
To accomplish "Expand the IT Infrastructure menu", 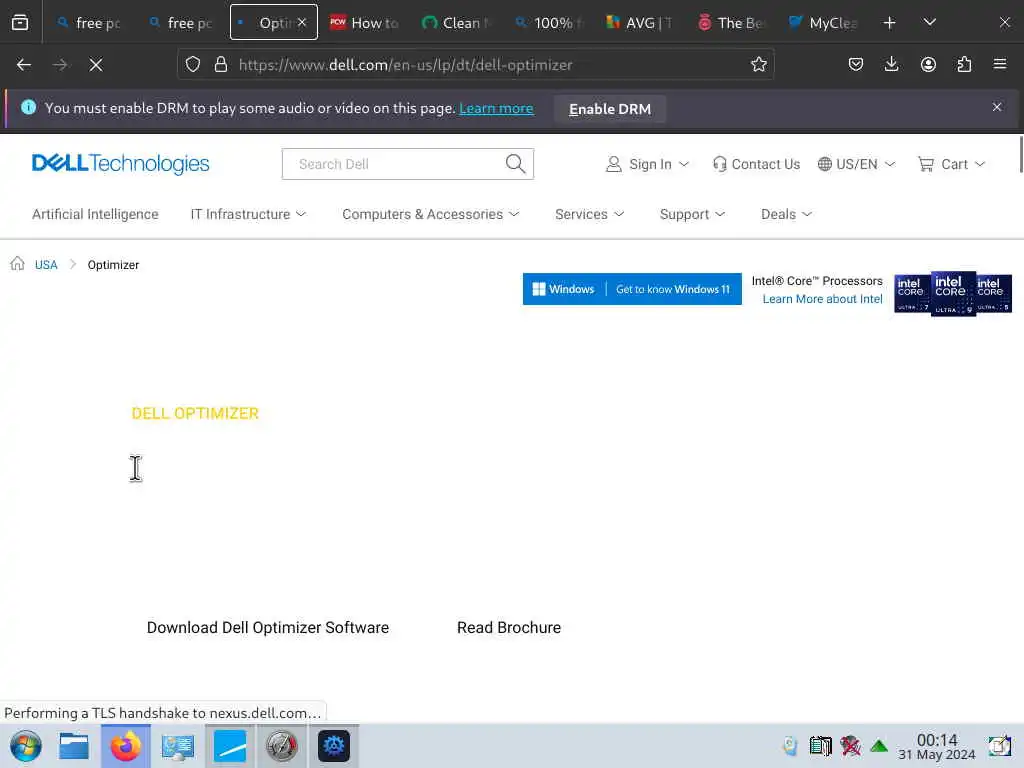I will click(248, 214).
